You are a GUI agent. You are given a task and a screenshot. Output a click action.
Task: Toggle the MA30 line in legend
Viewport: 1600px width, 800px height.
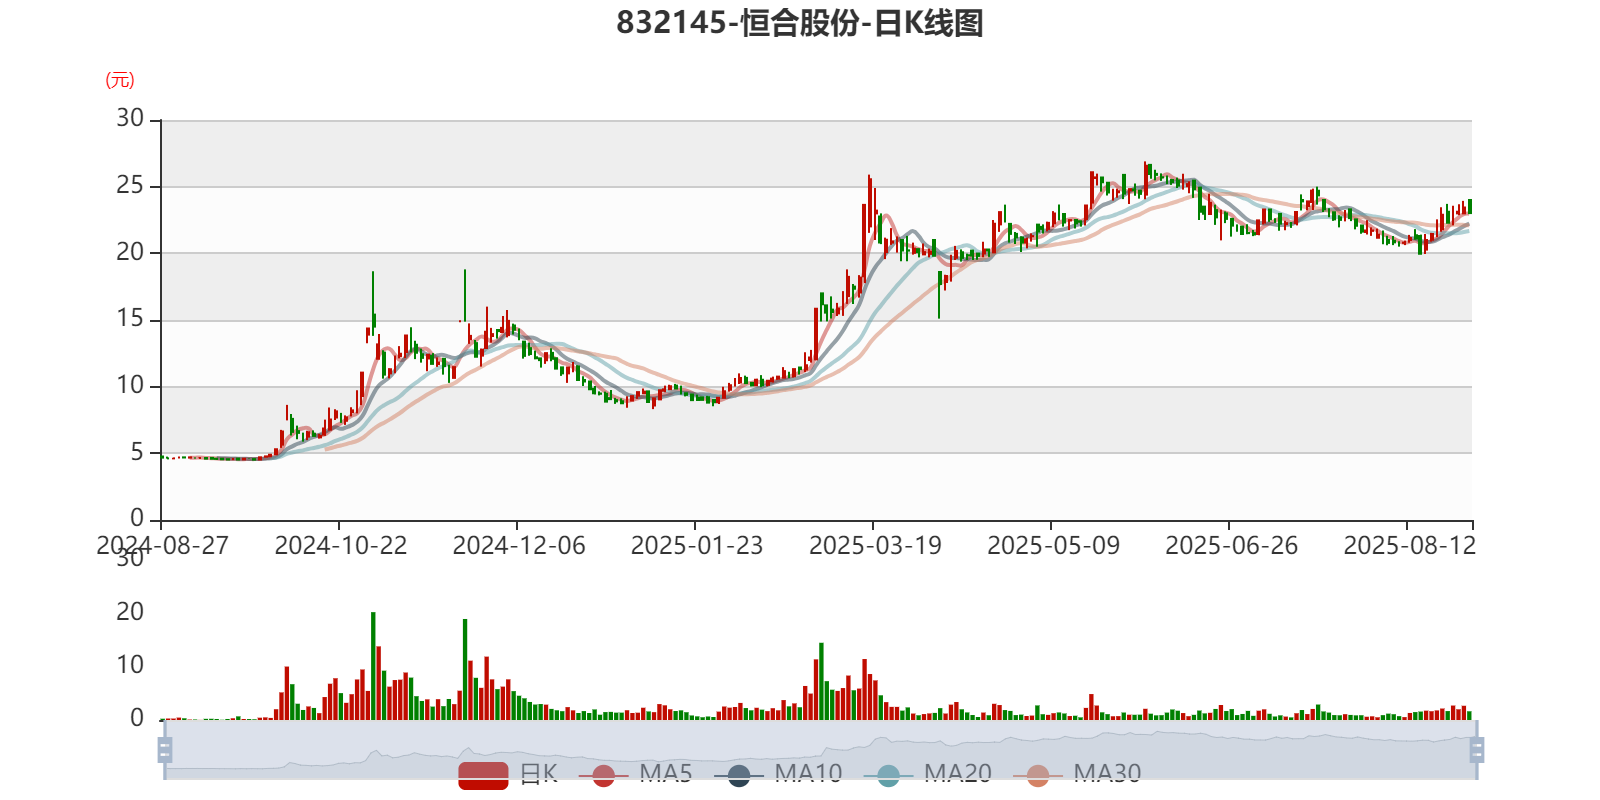pyautogui.click(x=1077, y=774)
